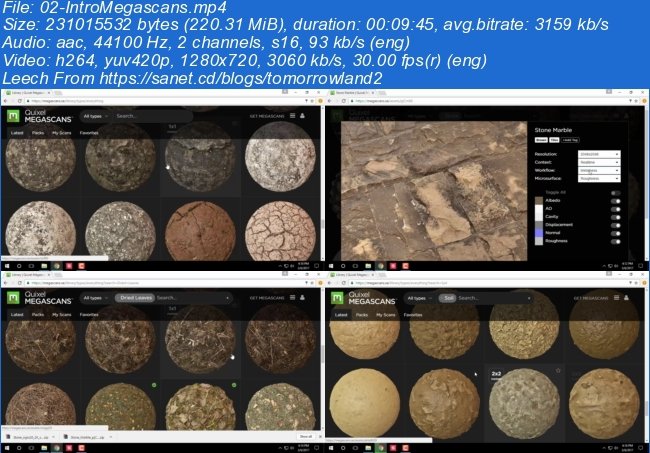The image size is (650, 453).
Task: Open File Explorer in top-left frame taskbar
Action: click(44, 266)
